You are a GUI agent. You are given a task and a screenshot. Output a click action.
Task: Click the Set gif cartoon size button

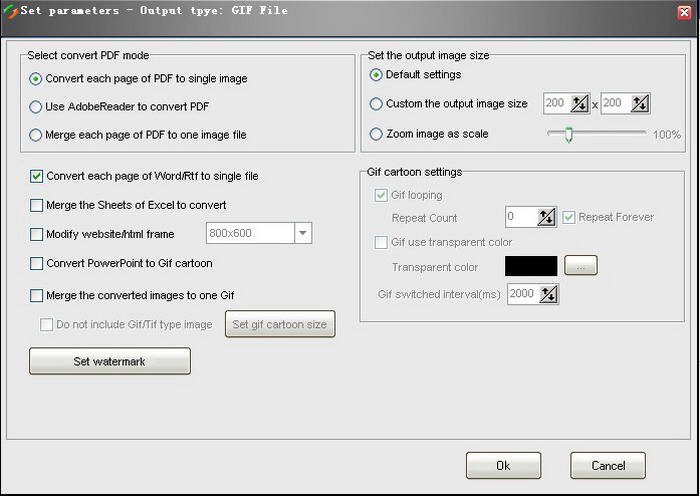coord(280,324)
